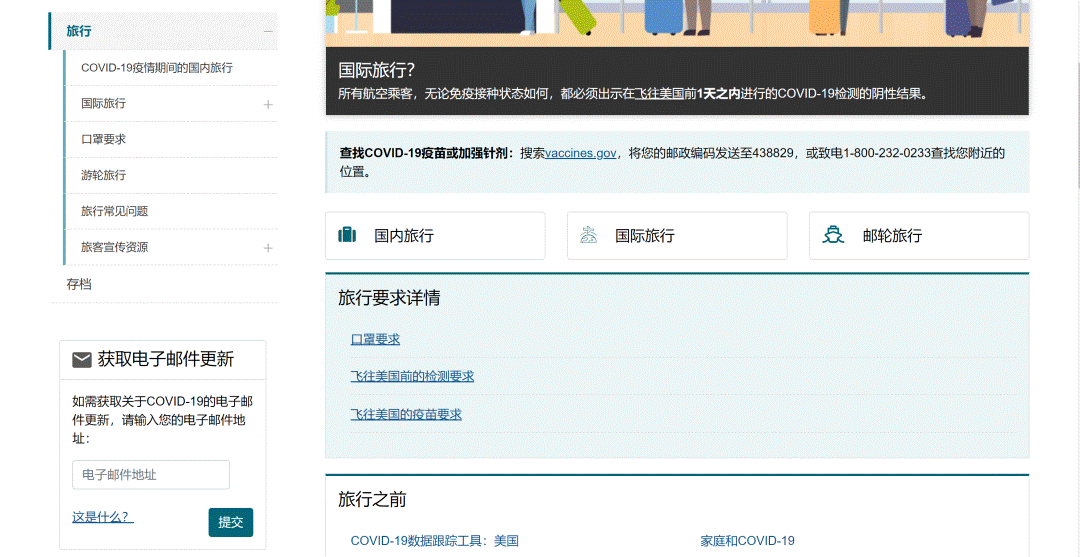Open COVID-19疫情期间的国内旅行 in sidebar
This screenshot has height=557, width=1080.
point(156,68)
